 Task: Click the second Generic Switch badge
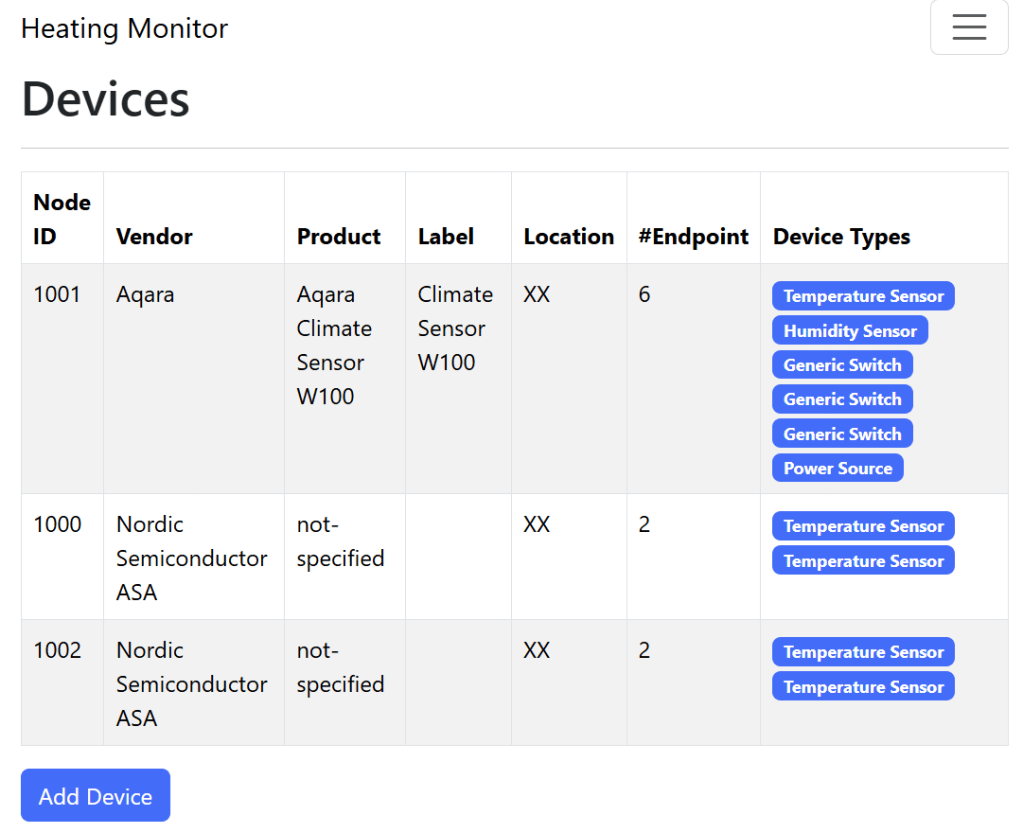click(x=842, y=399)
